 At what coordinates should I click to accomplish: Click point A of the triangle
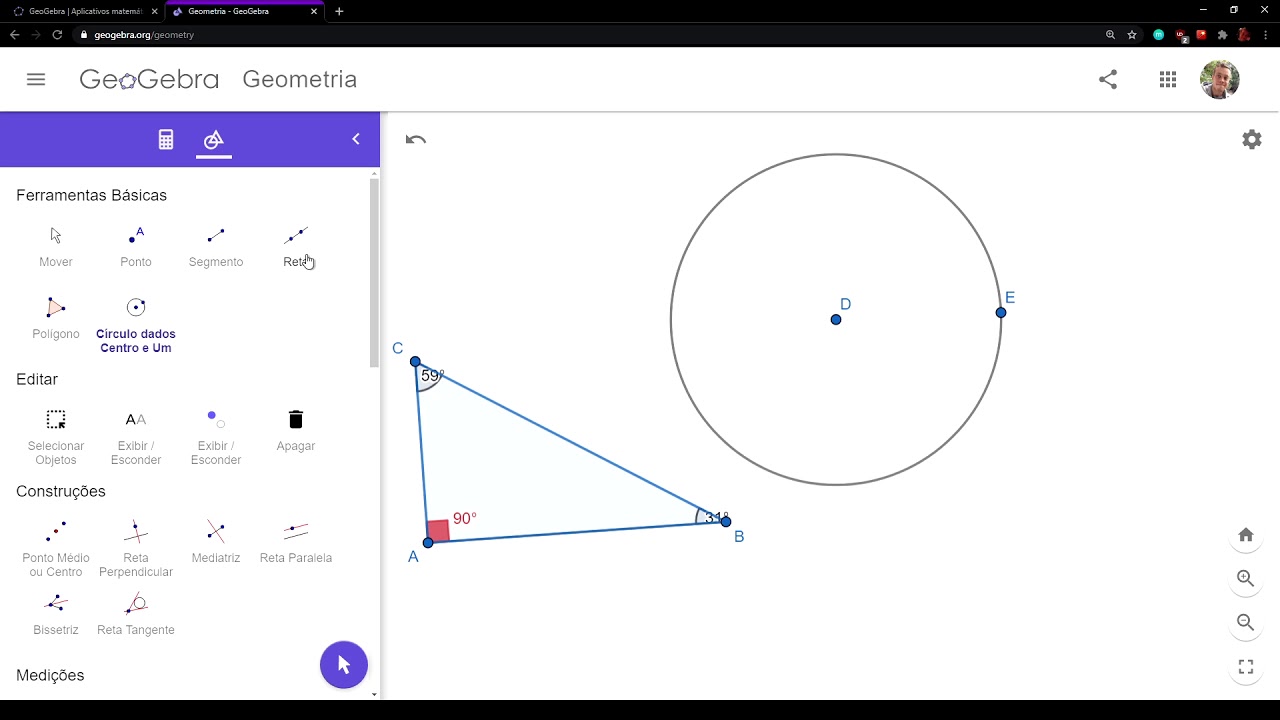point(428,542)
